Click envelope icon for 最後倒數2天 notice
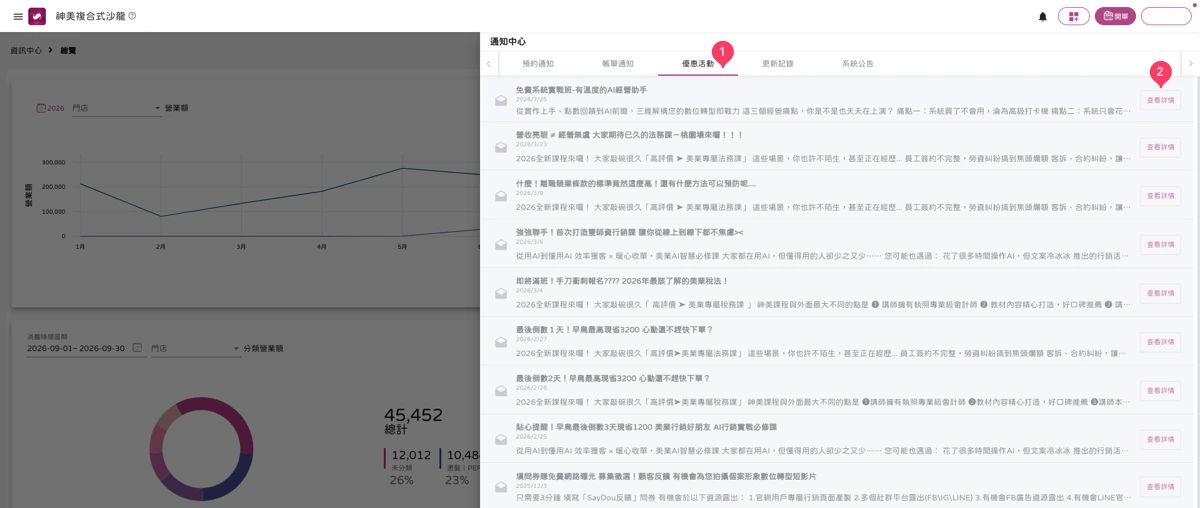Screen dimensions: 1200x508 pyautogui.click(x=501, y=391)
